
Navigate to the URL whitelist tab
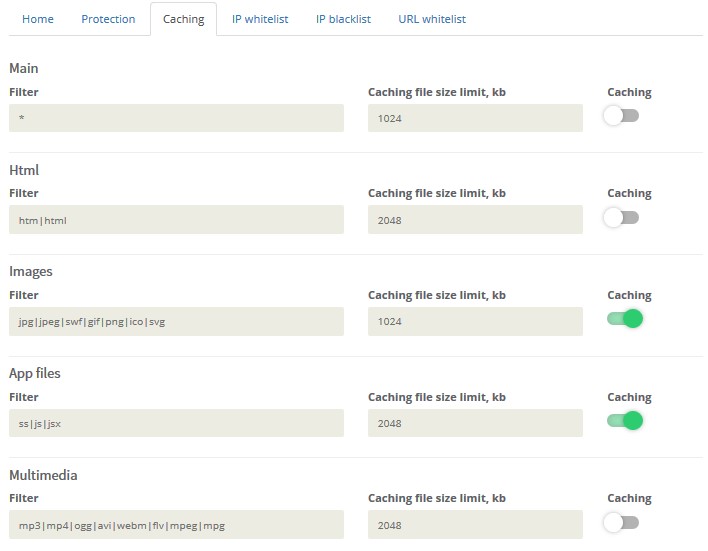[x=431, y=19]
